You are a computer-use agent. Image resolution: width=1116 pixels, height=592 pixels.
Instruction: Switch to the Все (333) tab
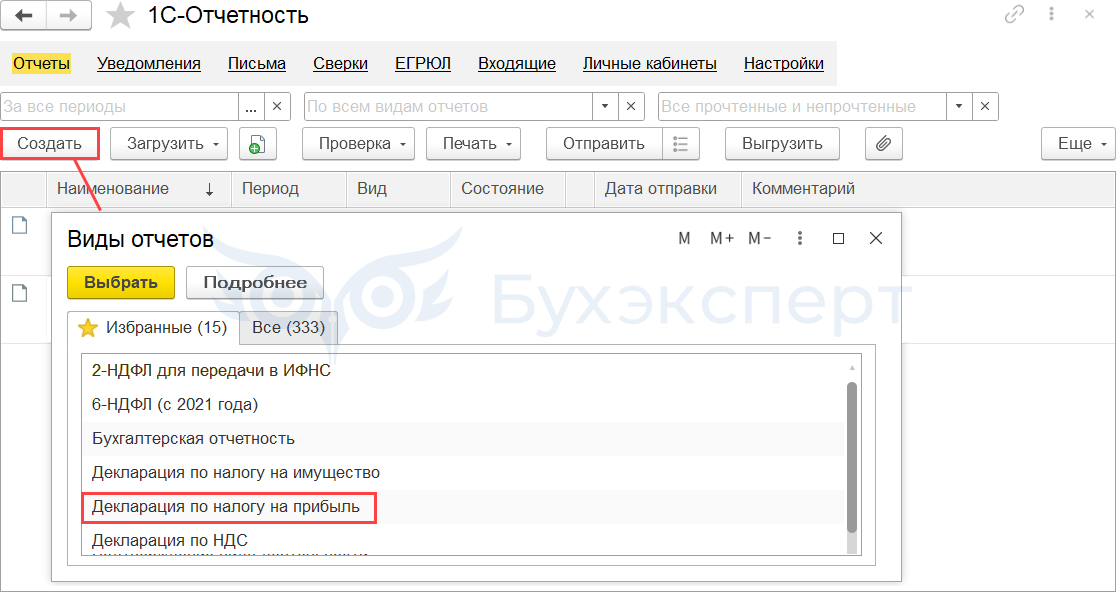(x=288, y=328)
